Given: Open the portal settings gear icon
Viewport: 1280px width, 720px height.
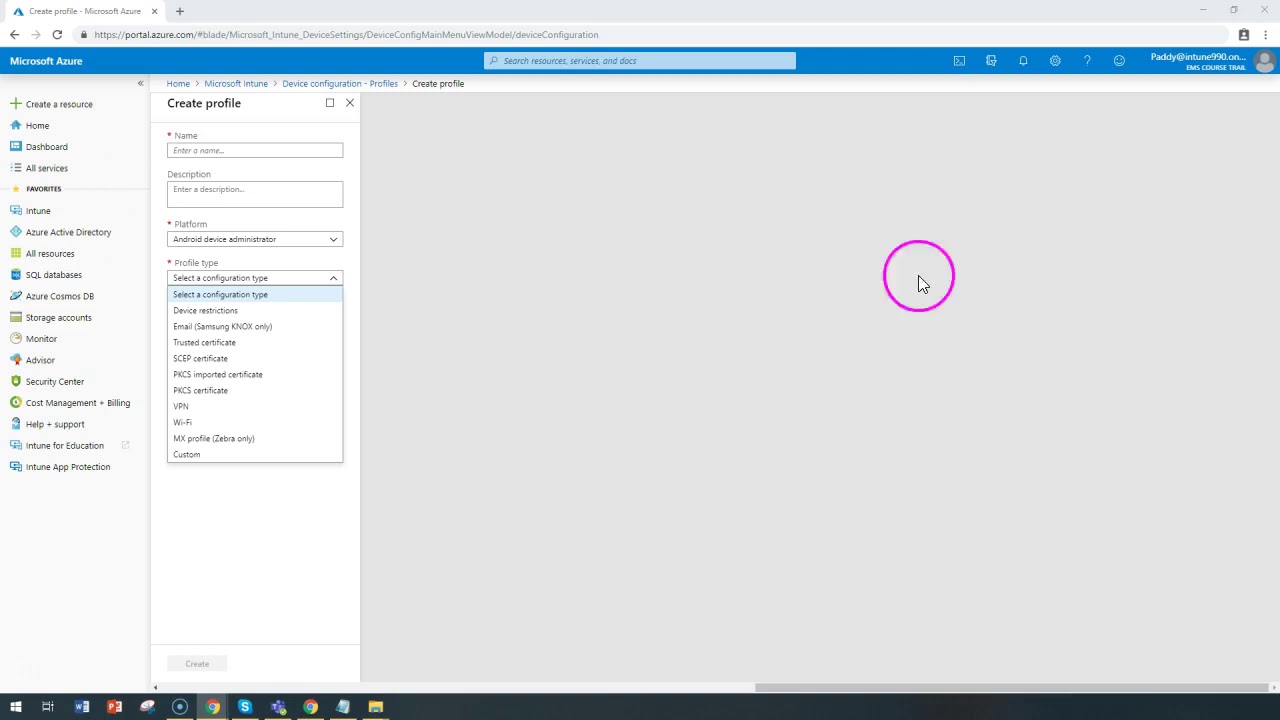Looking at the screenshot, I should 1055,61.
